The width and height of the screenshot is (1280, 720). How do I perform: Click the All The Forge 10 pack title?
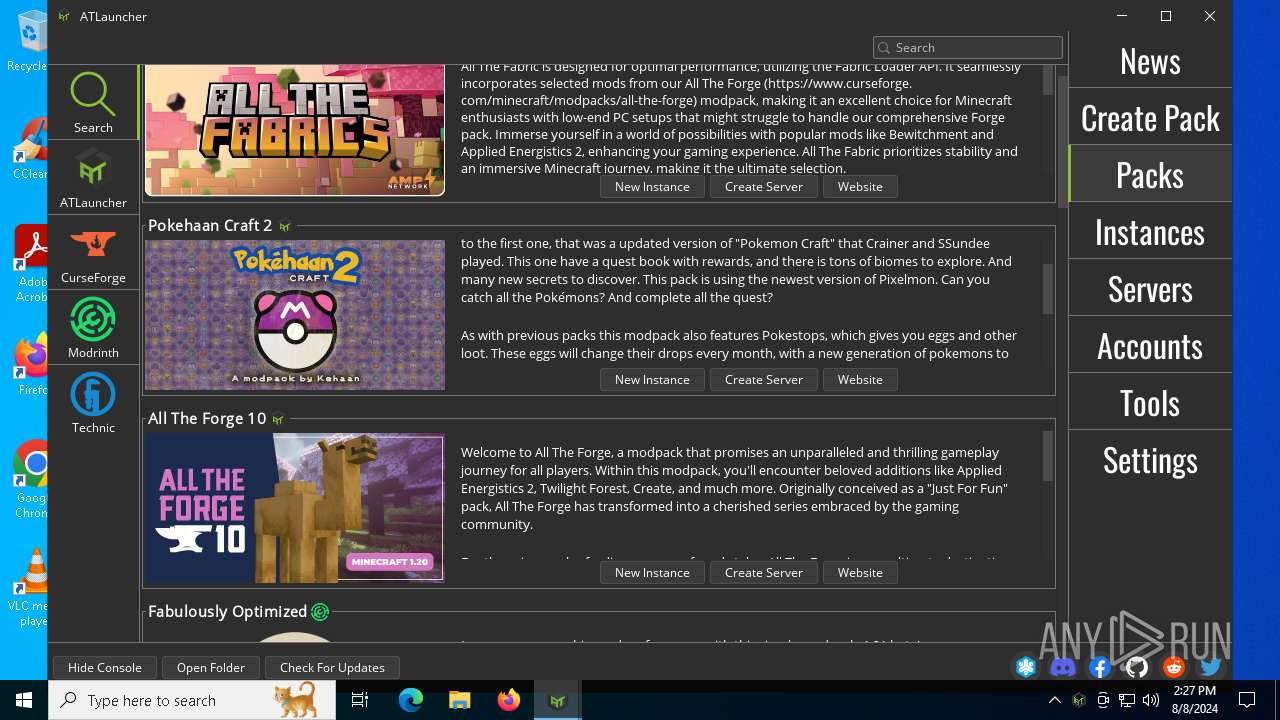[x=207, y=419]
